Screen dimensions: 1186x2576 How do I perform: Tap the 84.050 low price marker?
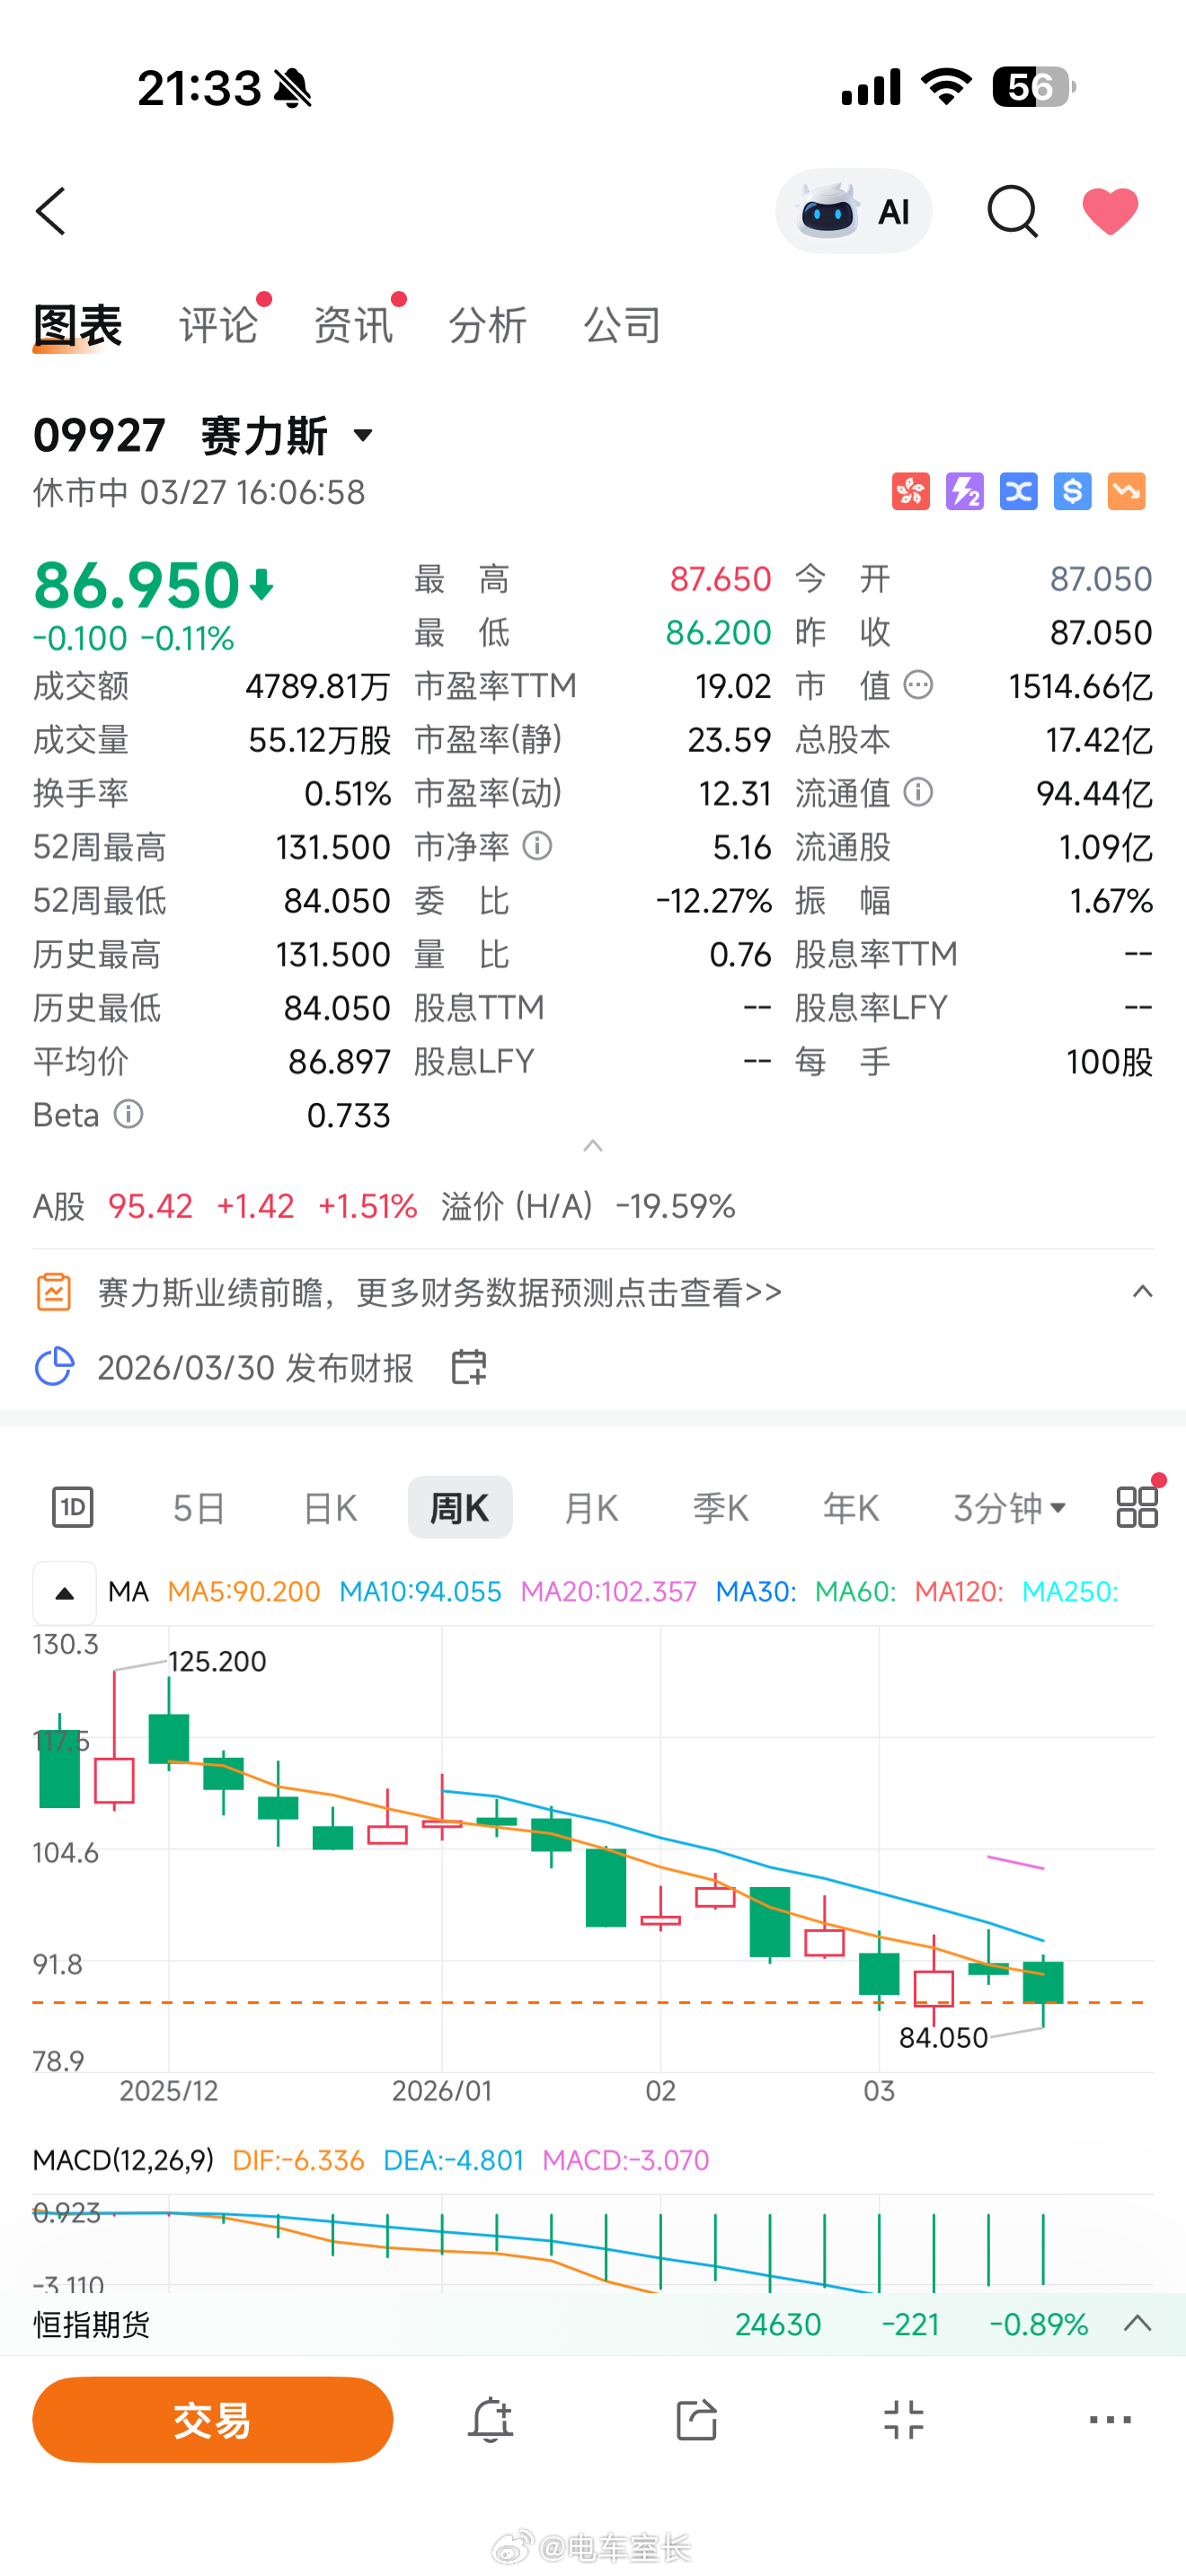(943, 2038)
